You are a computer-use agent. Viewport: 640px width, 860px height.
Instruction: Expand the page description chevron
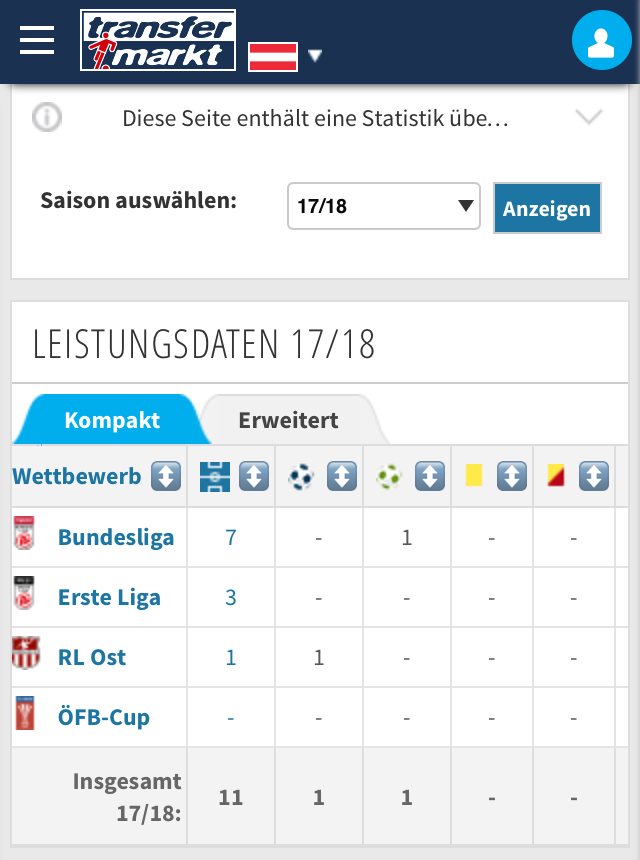tap(589, 116)
